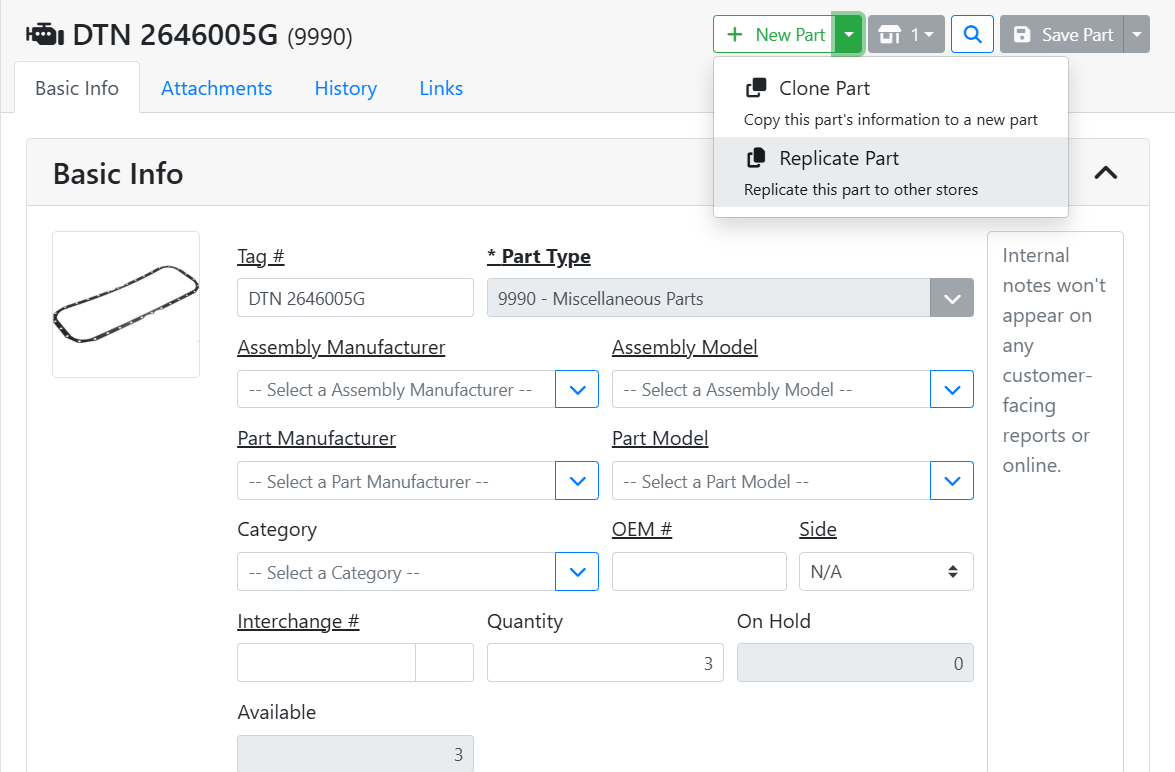Open the Save Part dropdown arrow

(x=1137, y=35)
